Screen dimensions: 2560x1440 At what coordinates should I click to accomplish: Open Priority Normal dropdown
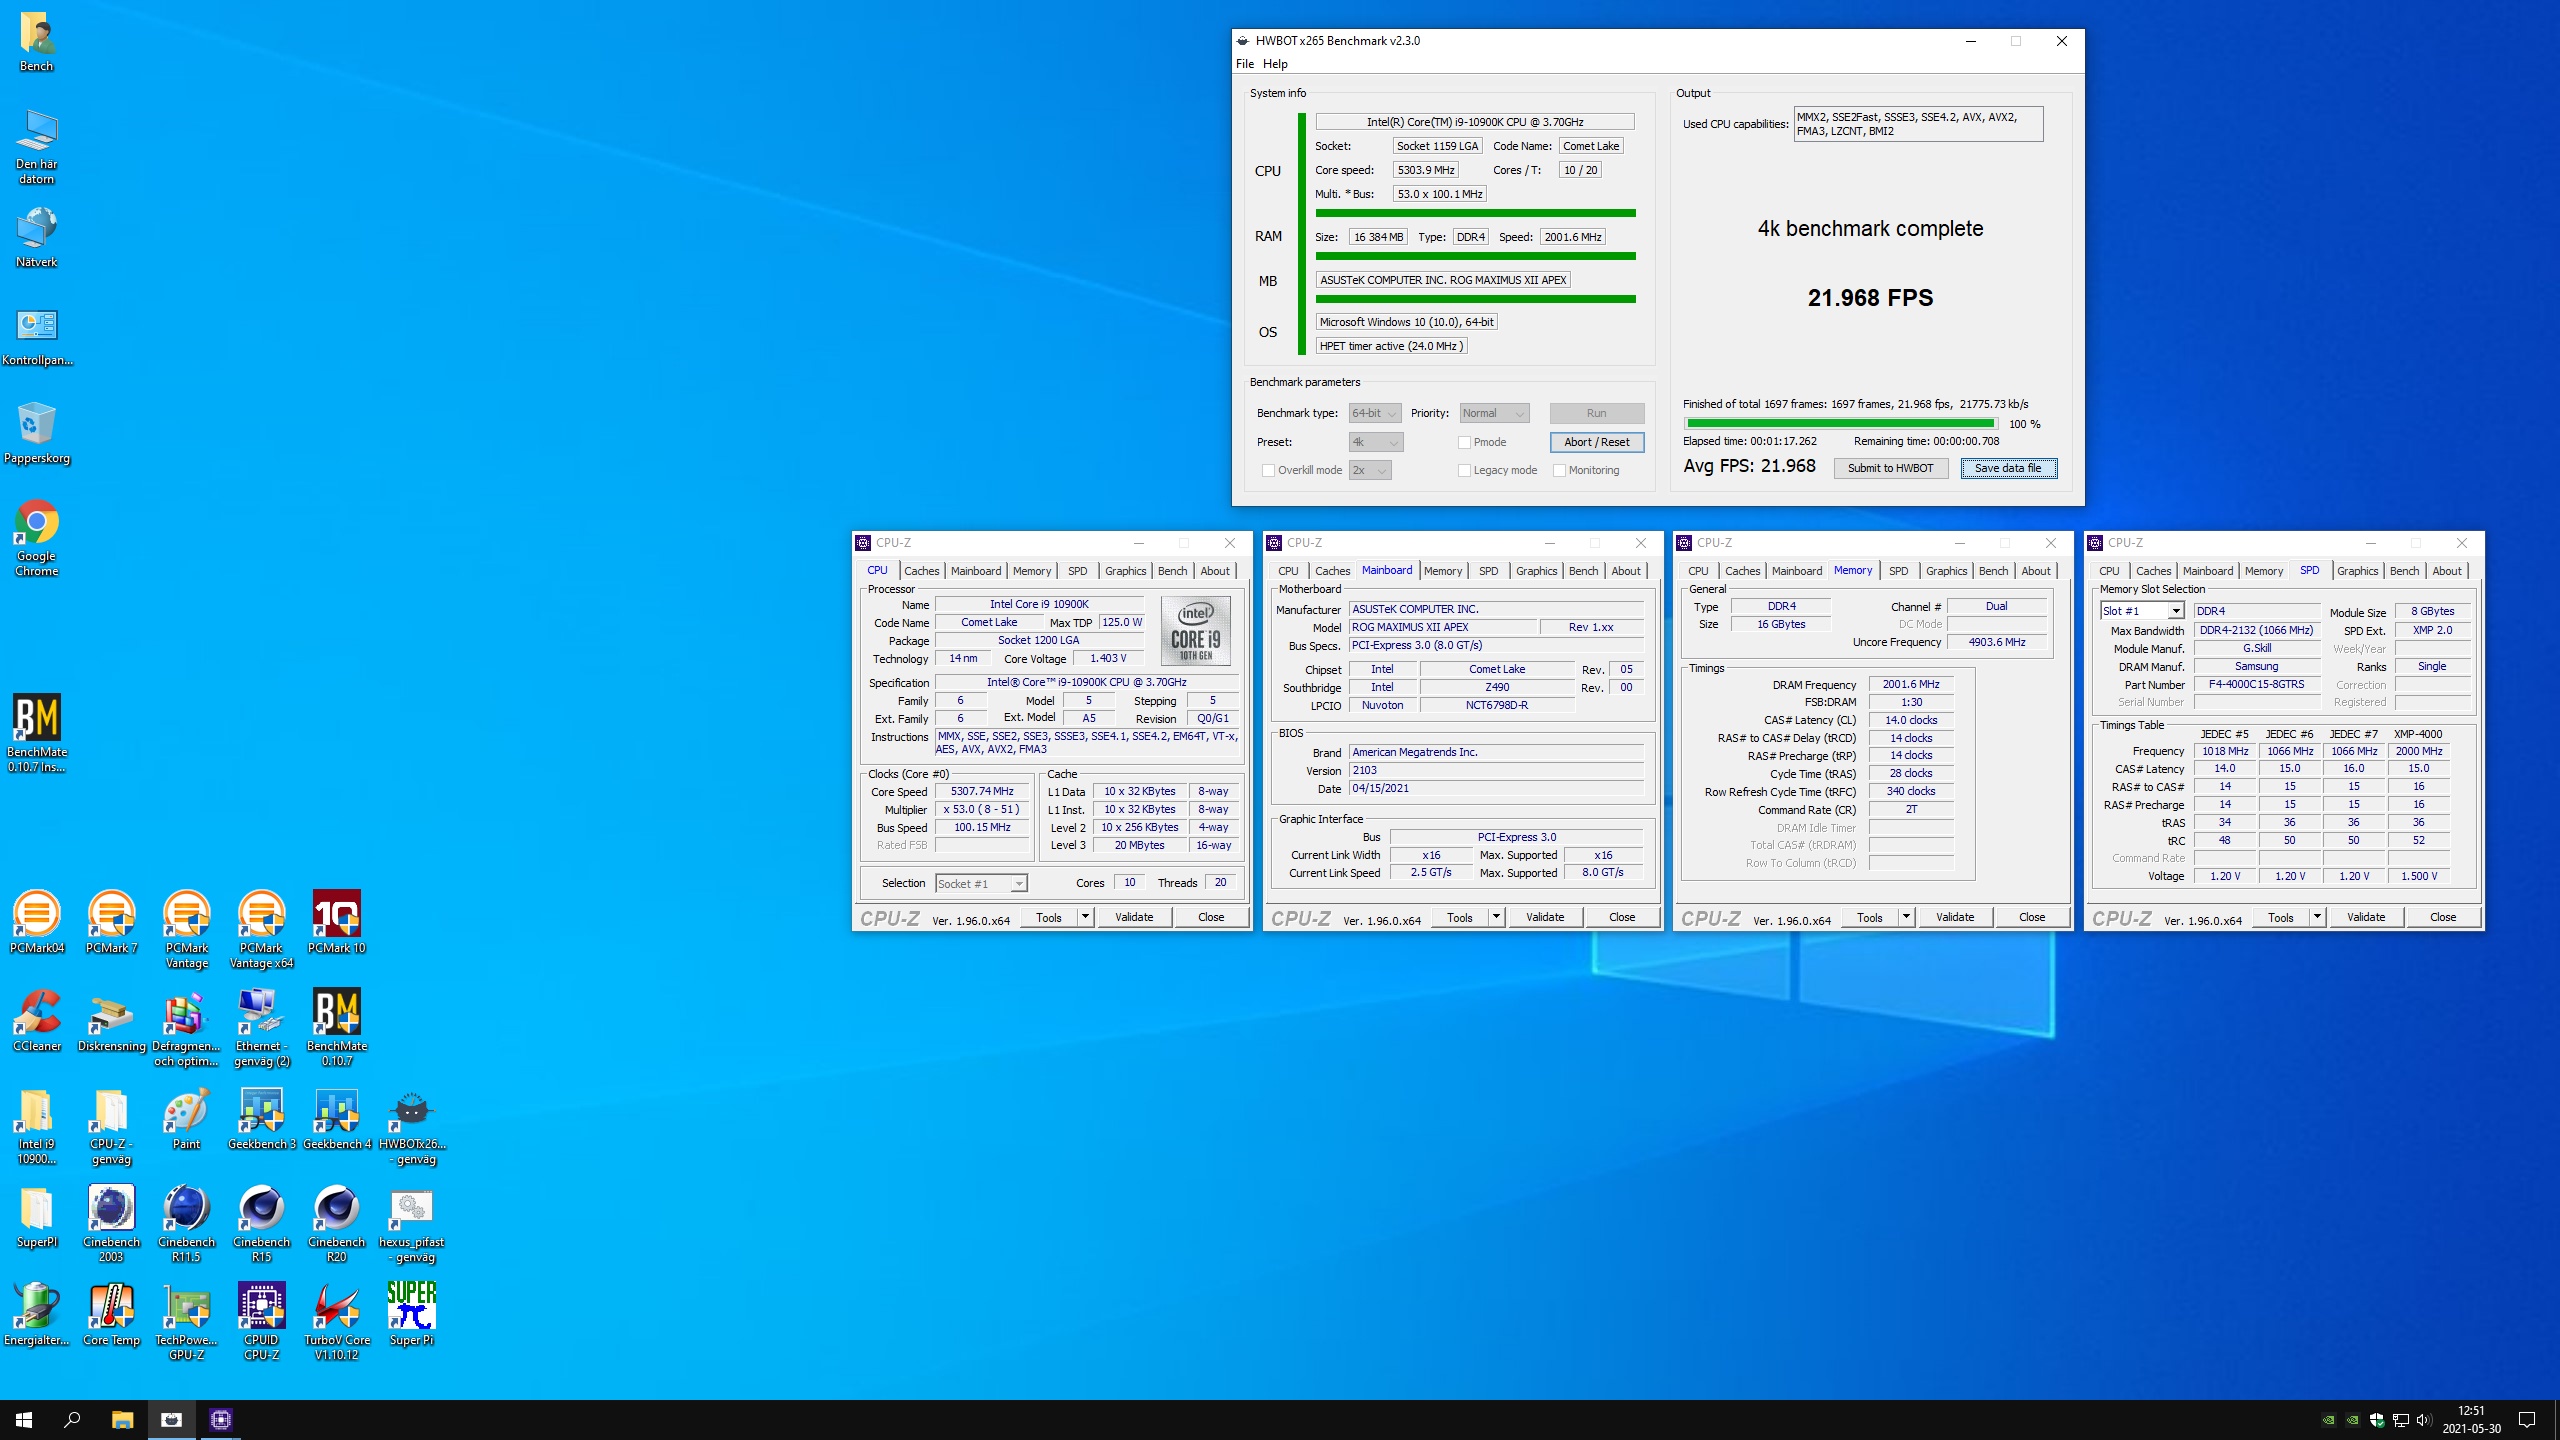click(1494, 413)
